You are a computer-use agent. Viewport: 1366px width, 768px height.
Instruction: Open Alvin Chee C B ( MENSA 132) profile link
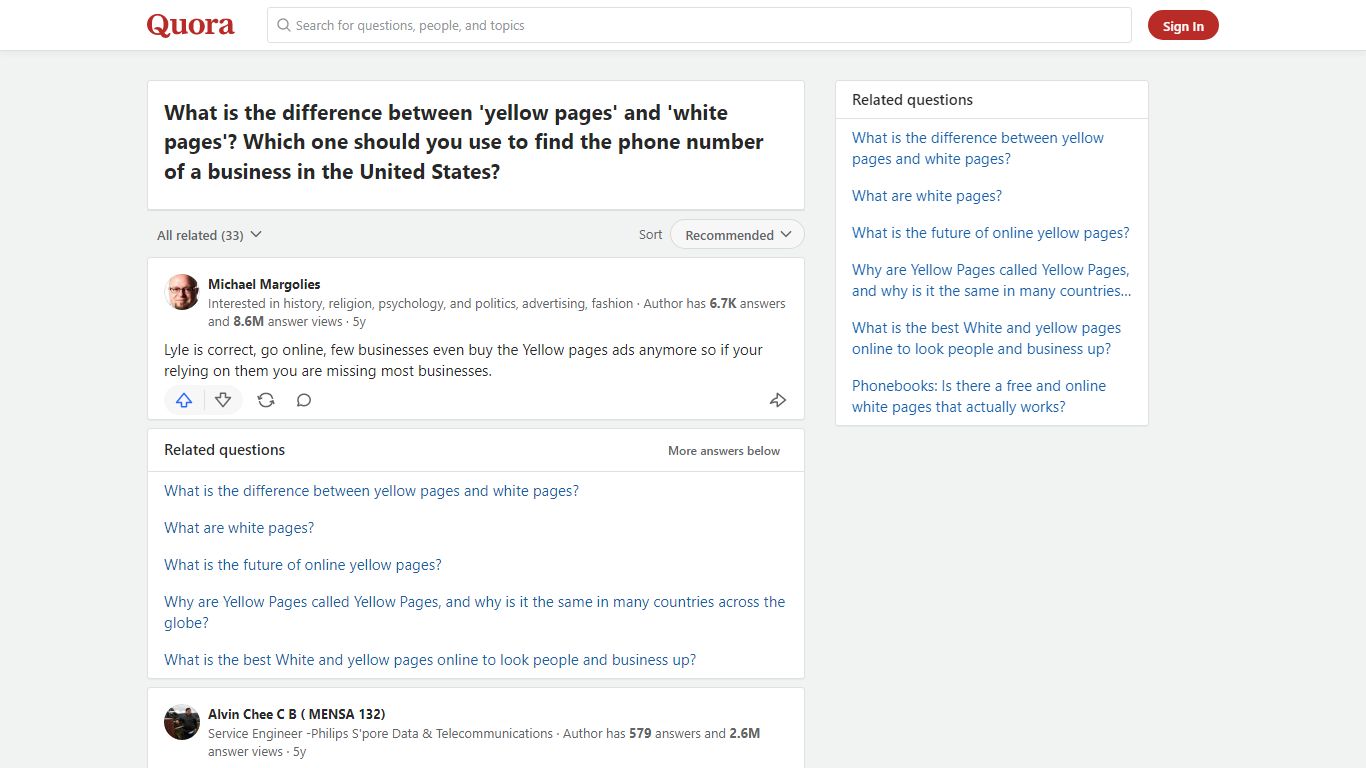[296, 714]
